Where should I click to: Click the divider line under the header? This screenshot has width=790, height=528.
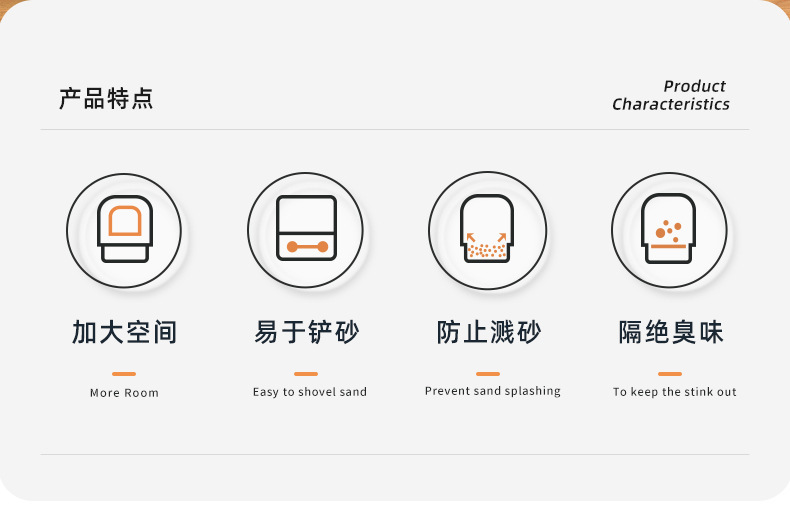395,129
